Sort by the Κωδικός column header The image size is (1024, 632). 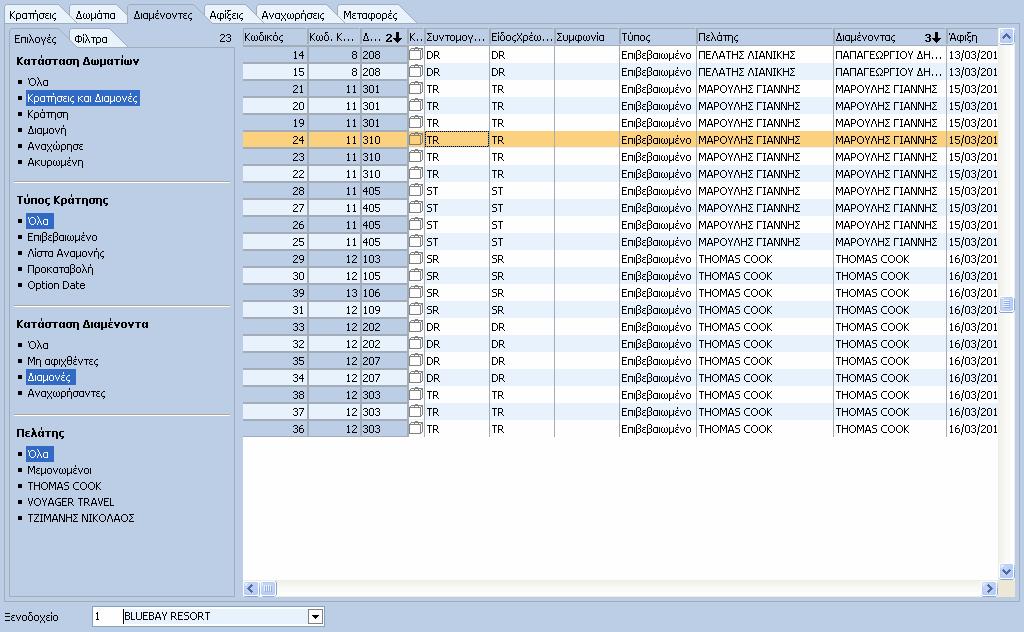pyautogui.click(x=275, y=37)
